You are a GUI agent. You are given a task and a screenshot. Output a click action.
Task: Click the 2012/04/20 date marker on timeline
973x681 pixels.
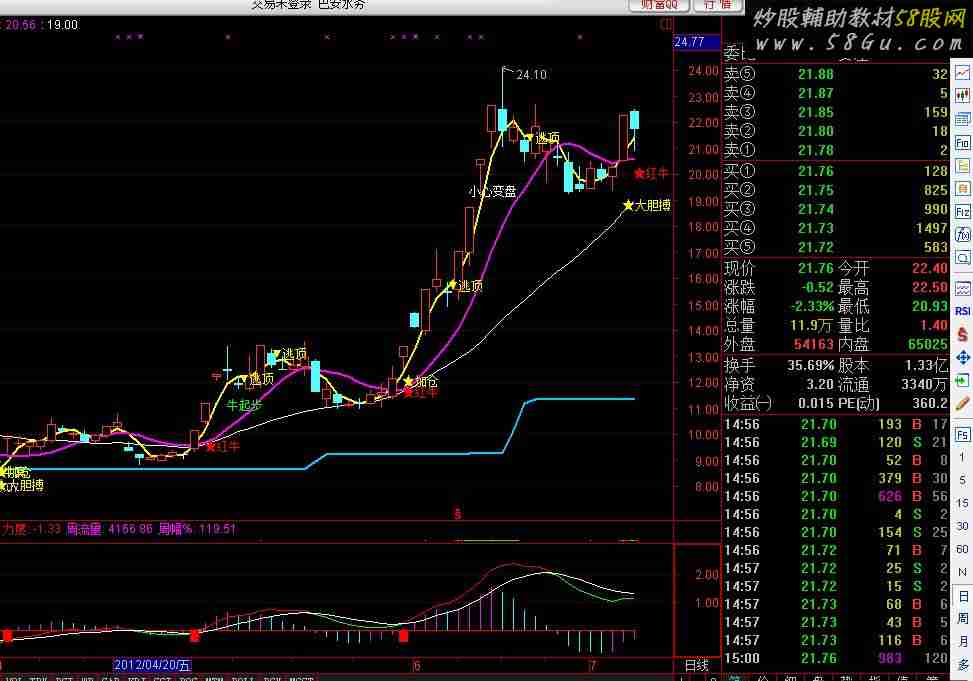153,664
